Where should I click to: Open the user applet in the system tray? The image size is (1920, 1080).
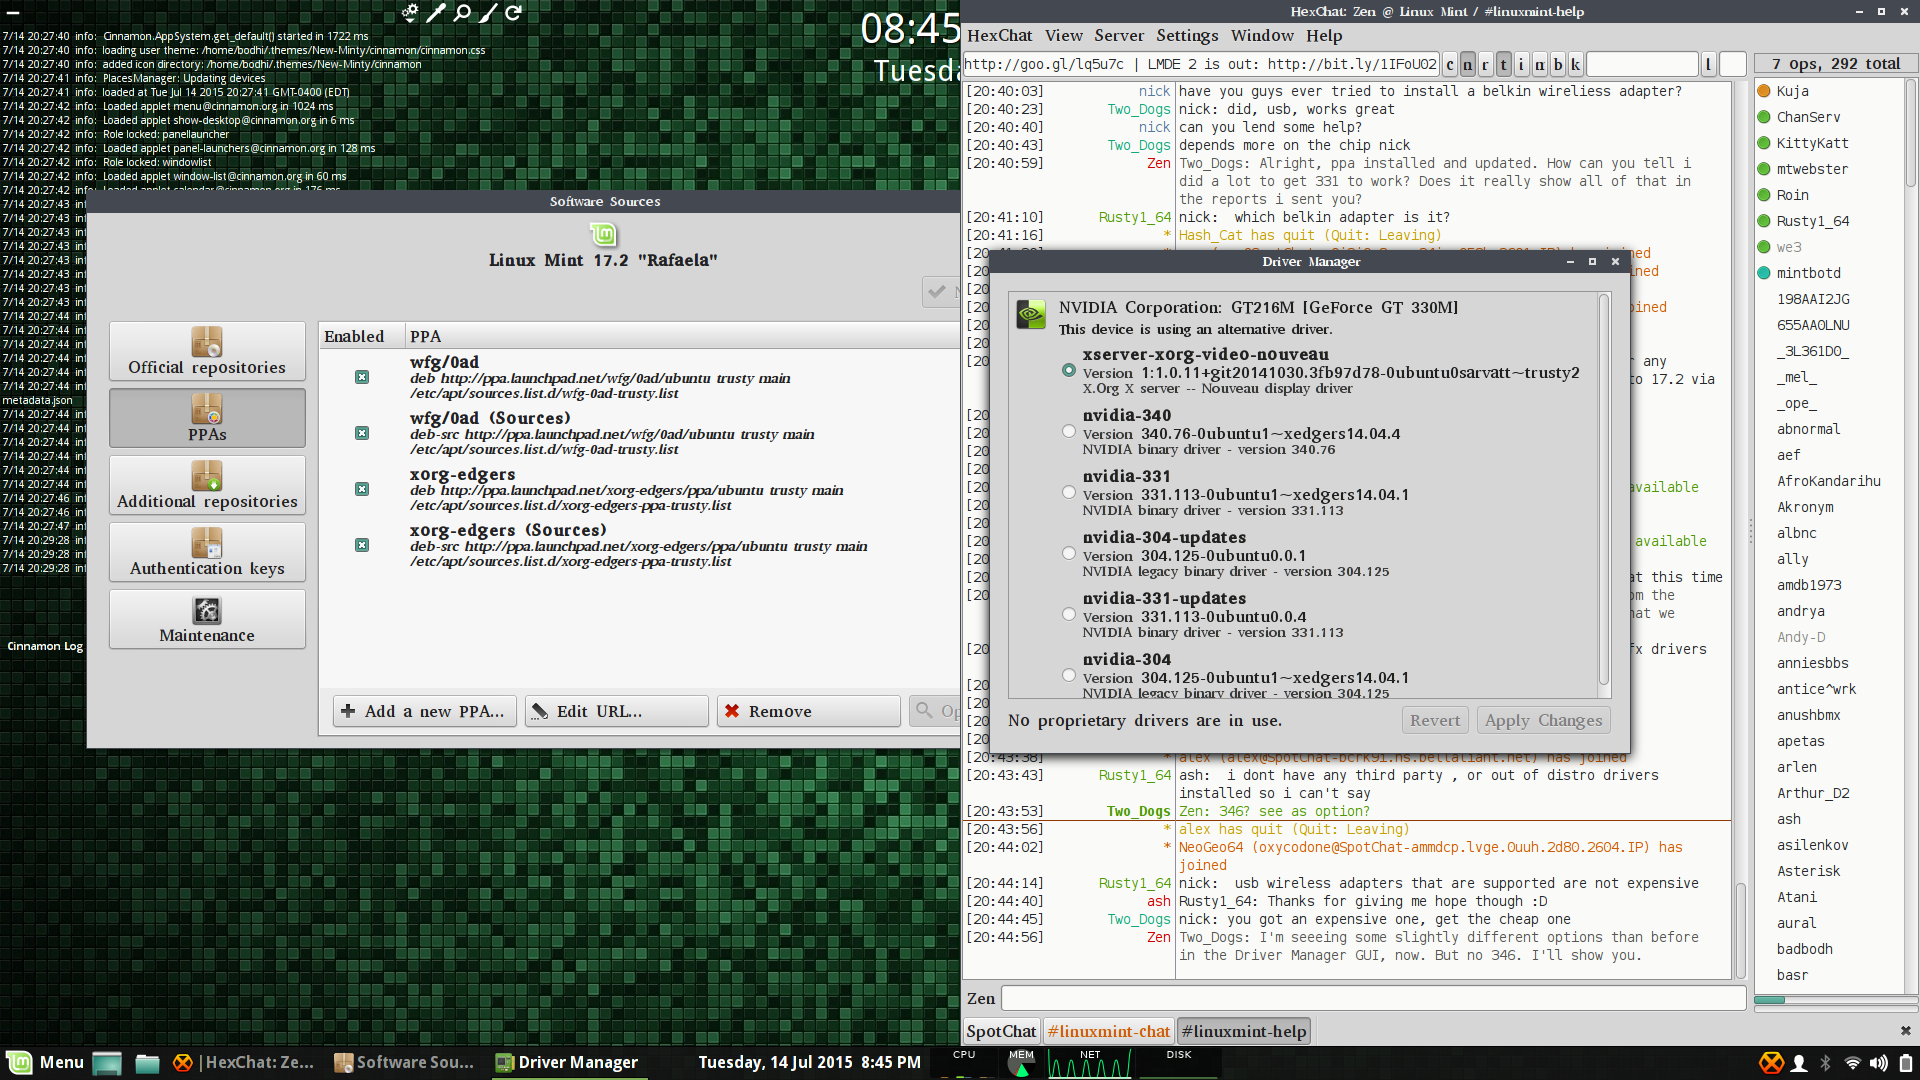[x=1799, y=1063]
